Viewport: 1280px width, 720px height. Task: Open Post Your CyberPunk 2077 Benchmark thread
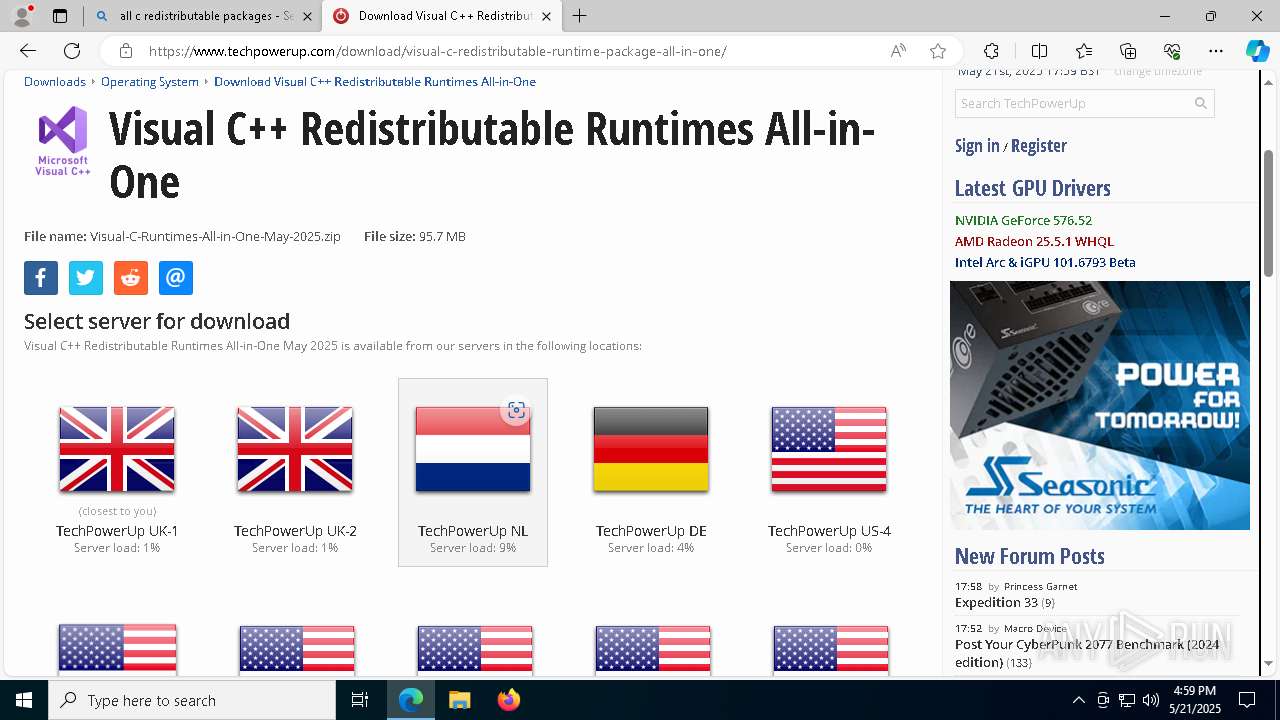click(x=1087, y=653)
